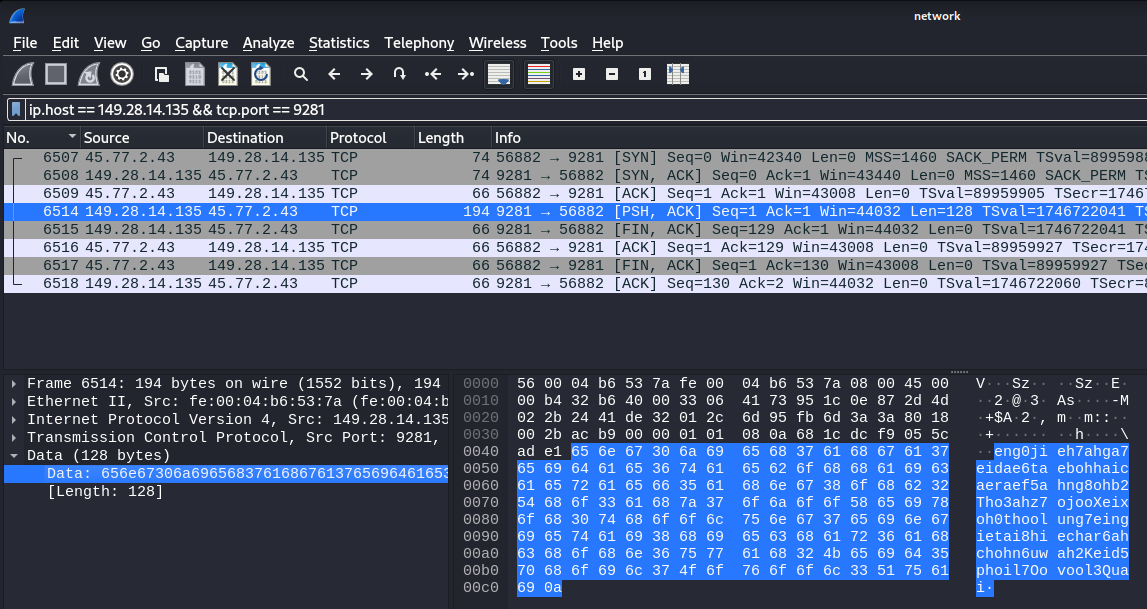This screenshot has width=1147, height=609.
Task: Select packet 6508 SYN, ACK row
Action: pyautogui.click(x=575, y=175)
